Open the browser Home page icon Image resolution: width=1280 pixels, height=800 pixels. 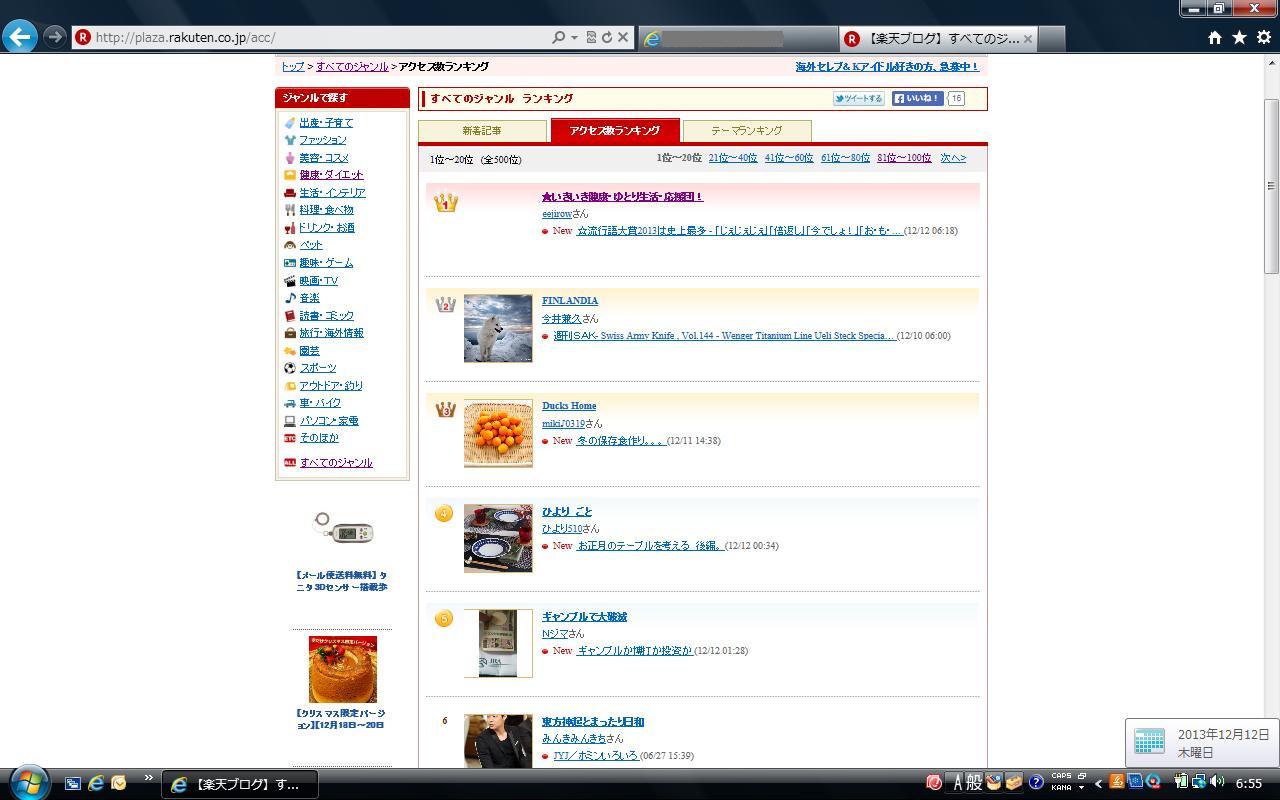1214,37
